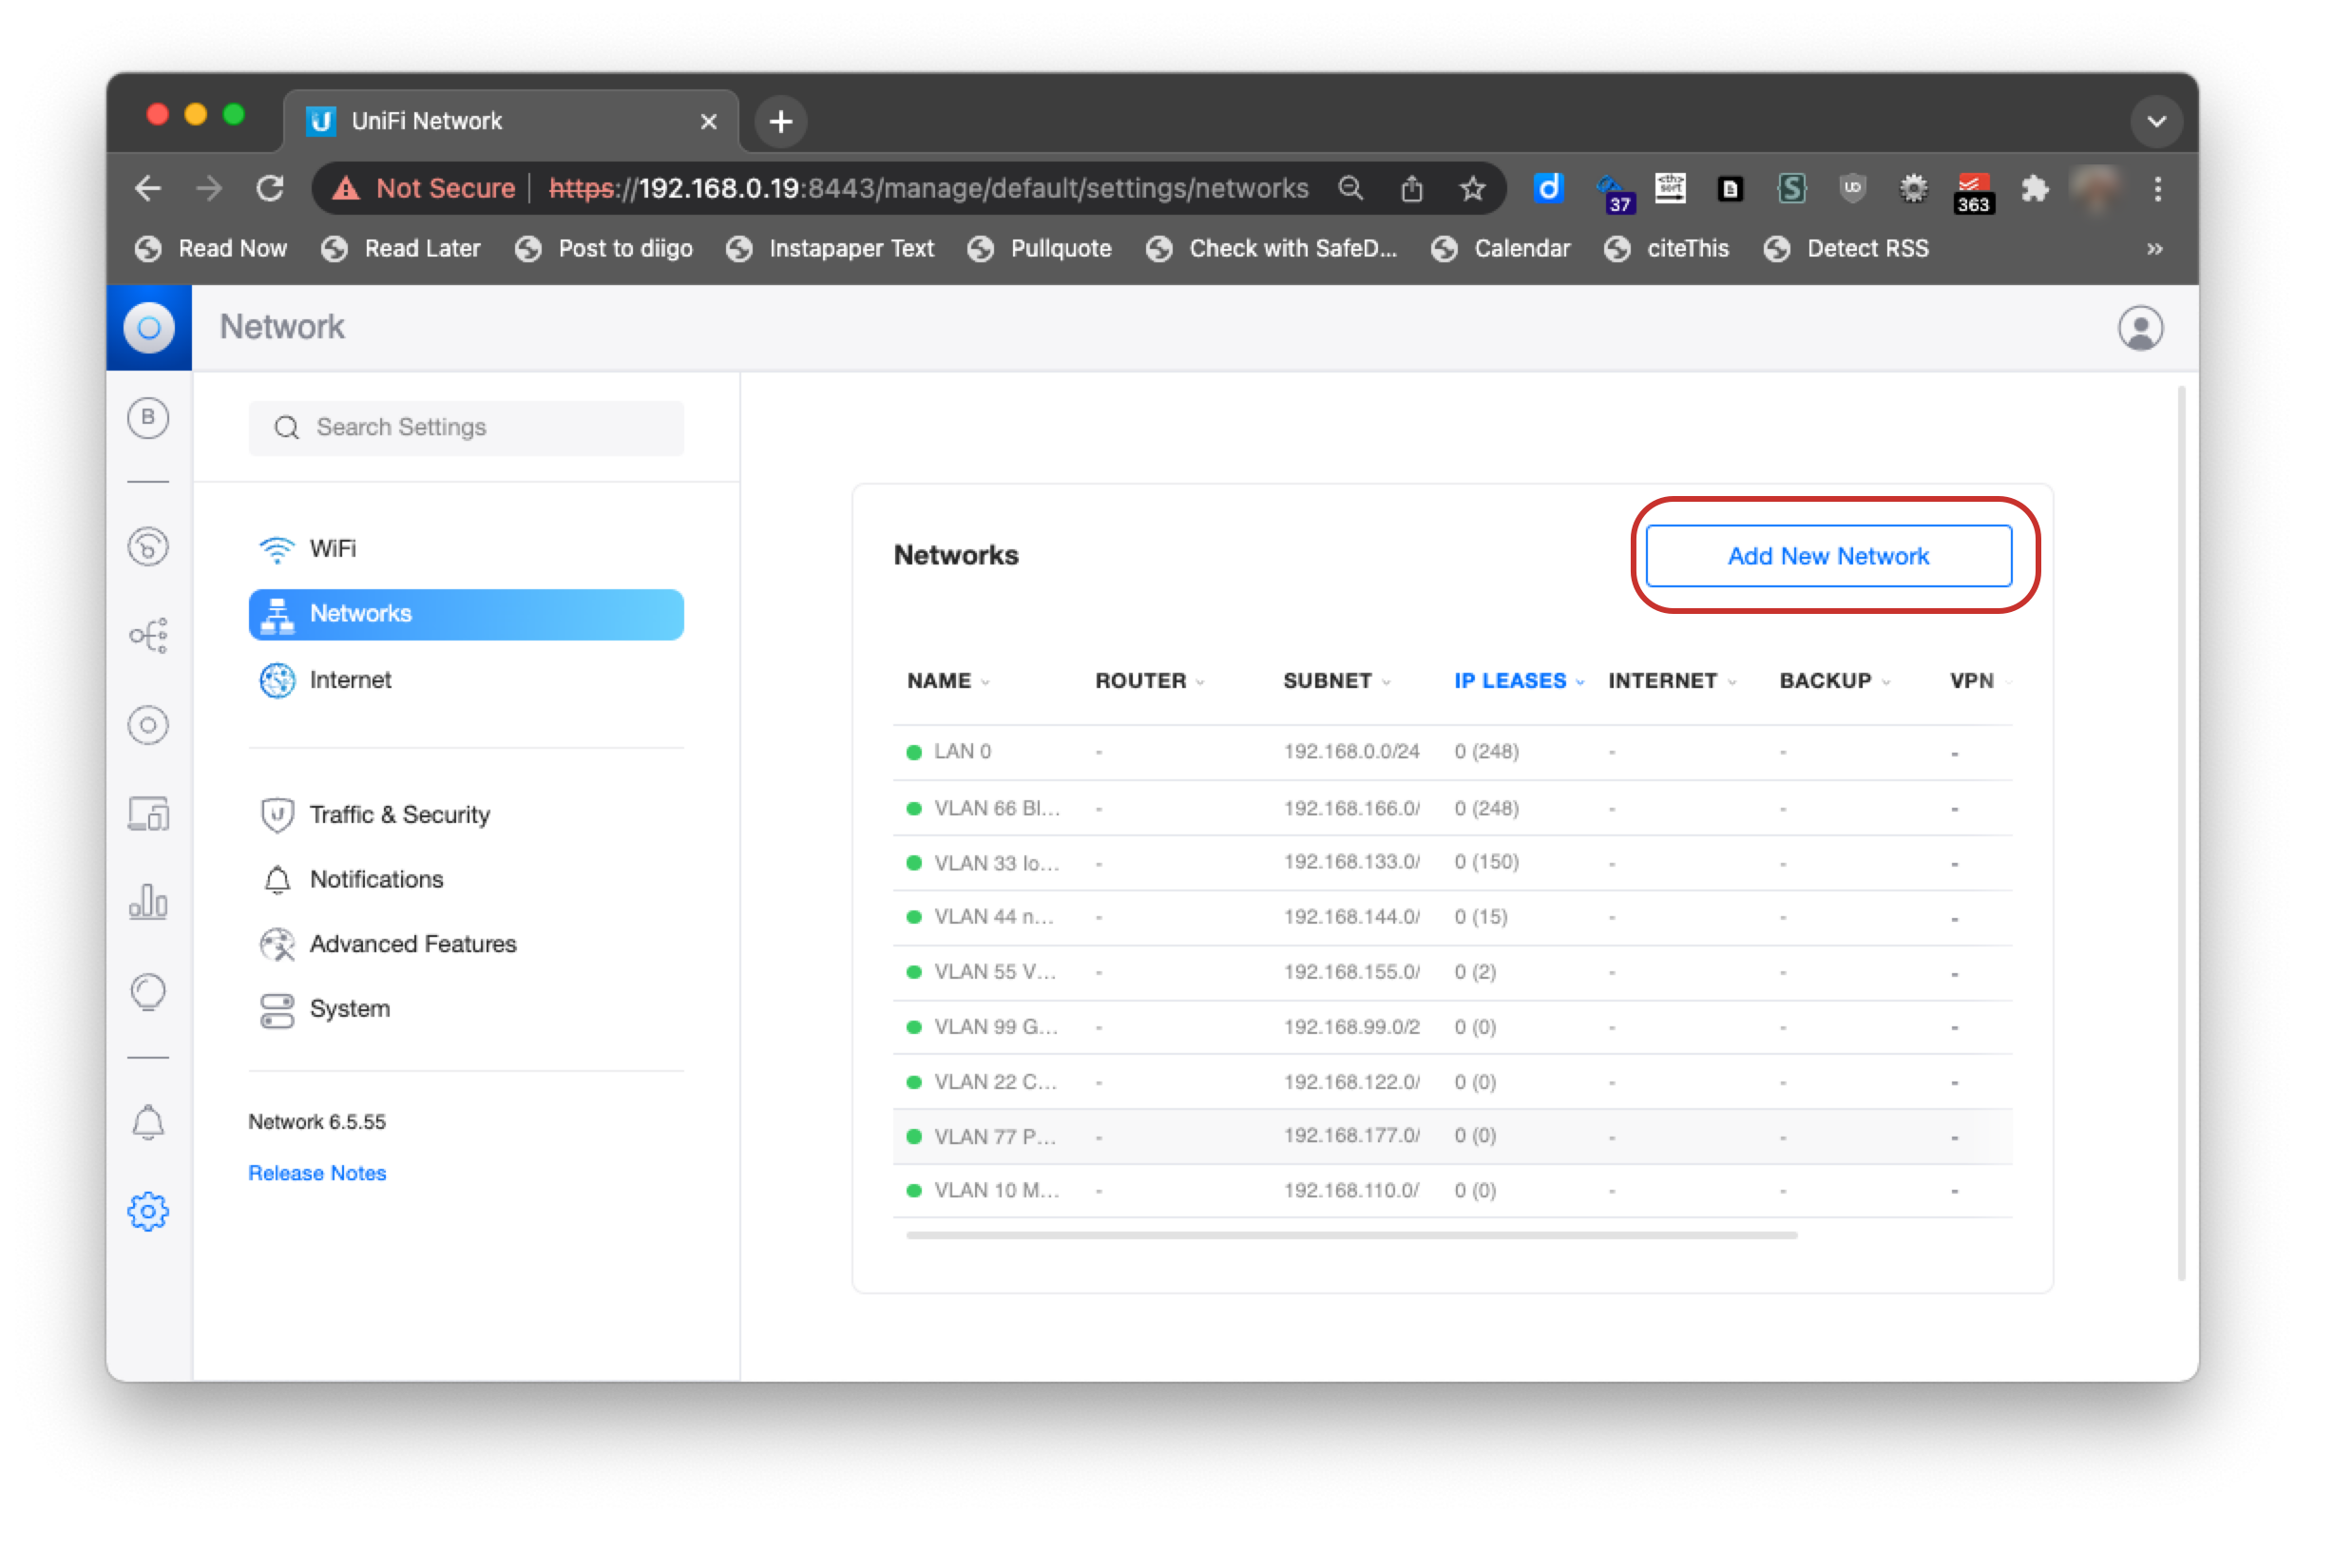
Task: Click the user account avatar icon
Action: pyautogui.click(x=2140, y=328)
